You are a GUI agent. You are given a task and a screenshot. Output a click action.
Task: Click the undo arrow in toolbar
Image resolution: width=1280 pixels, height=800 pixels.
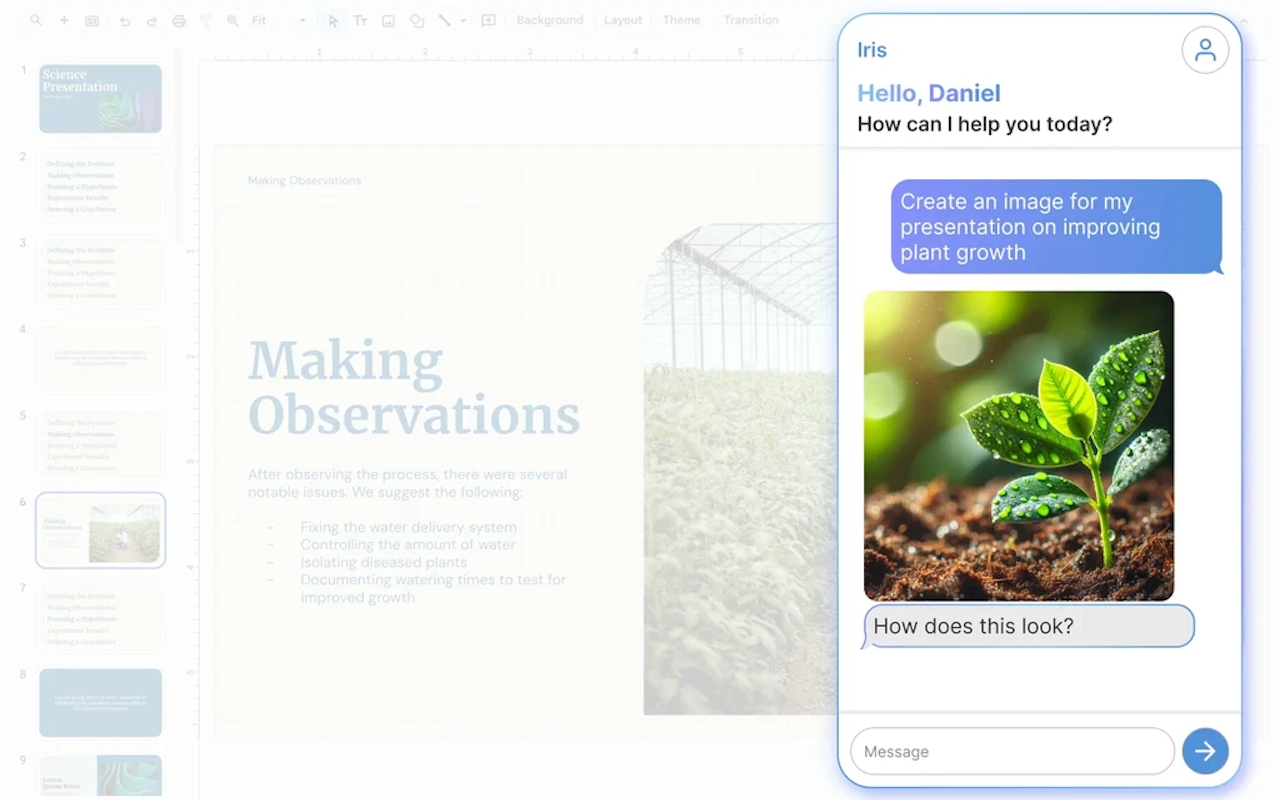click(125, 20)
